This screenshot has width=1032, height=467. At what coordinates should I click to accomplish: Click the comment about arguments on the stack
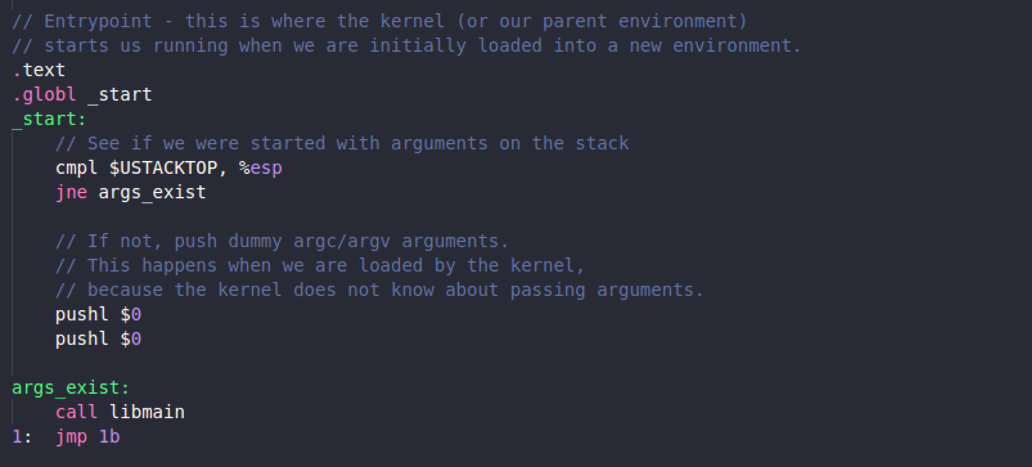[342, 143]
